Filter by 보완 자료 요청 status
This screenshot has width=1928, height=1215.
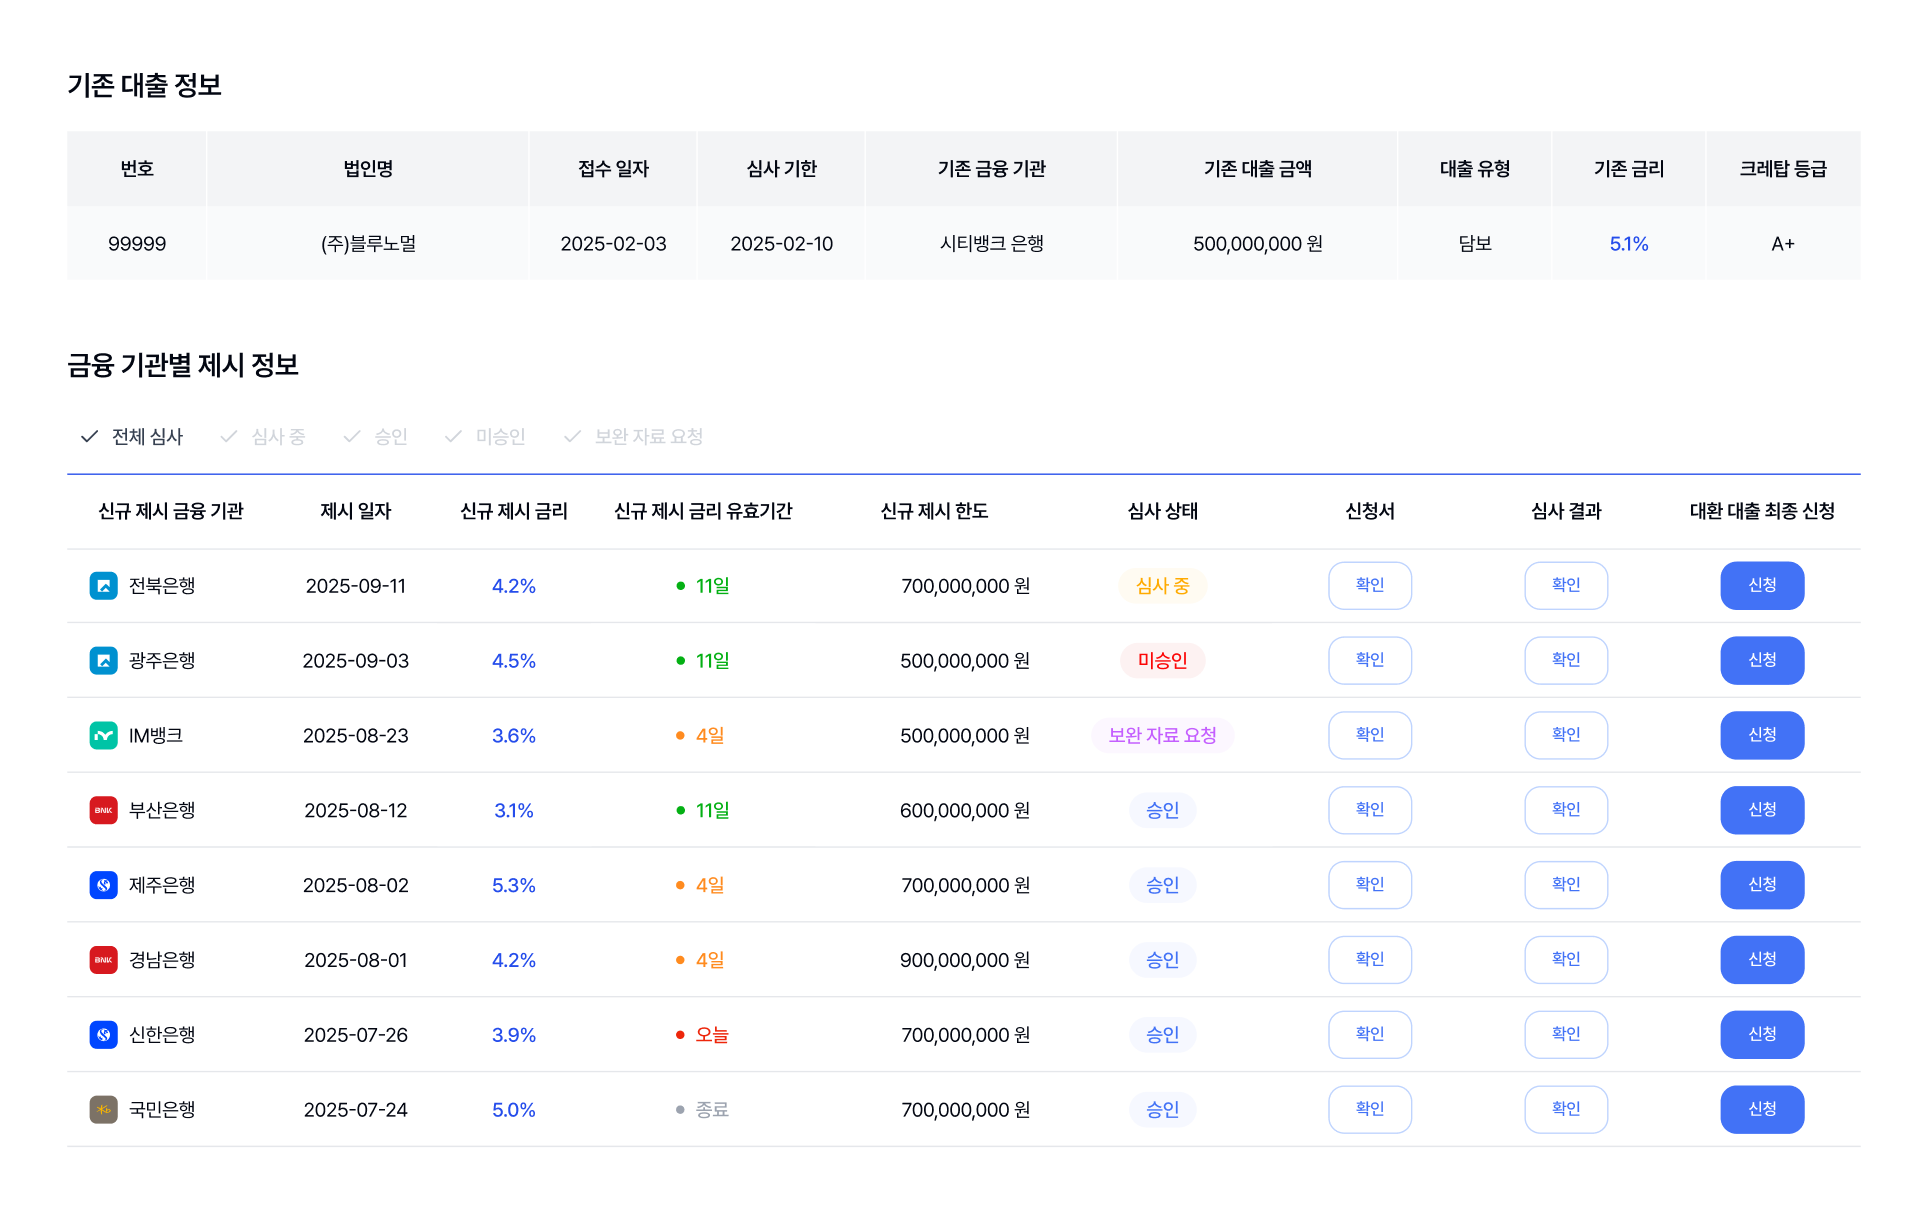coord(634,437)
